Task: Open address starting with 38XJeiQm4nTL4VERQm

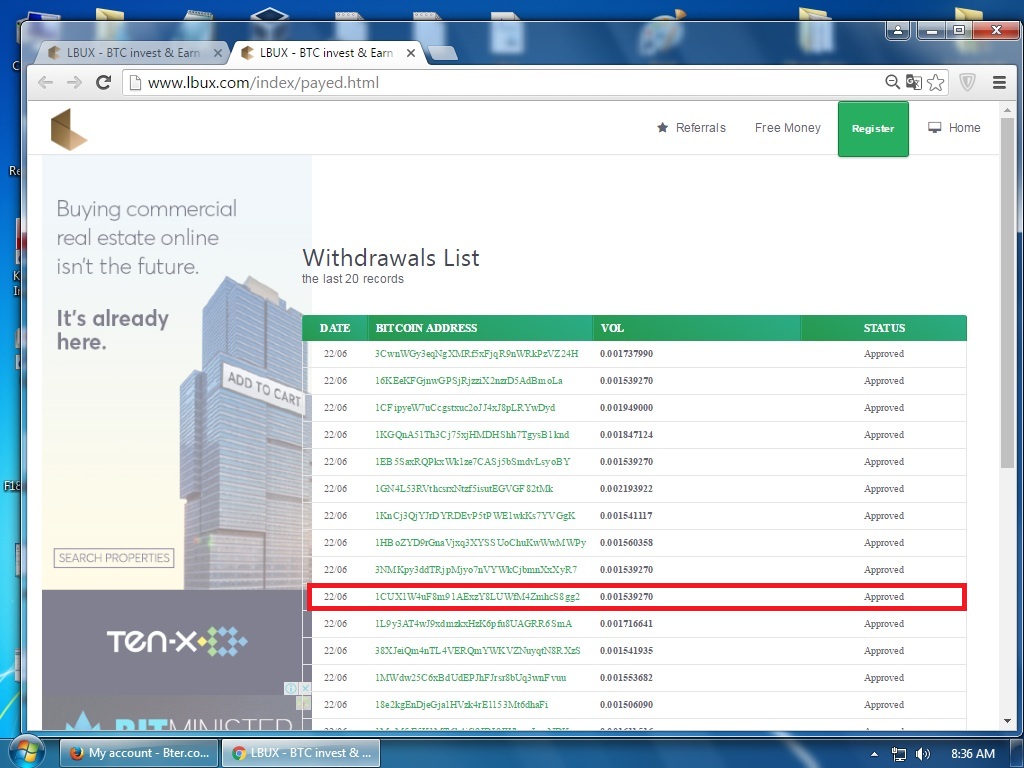Action: point(478,650)
